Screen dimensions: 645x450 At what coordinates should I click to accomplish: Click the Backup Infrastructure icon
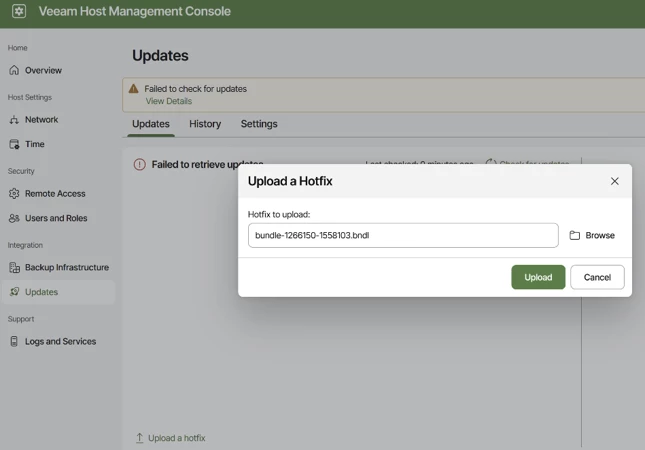[14, 267]
